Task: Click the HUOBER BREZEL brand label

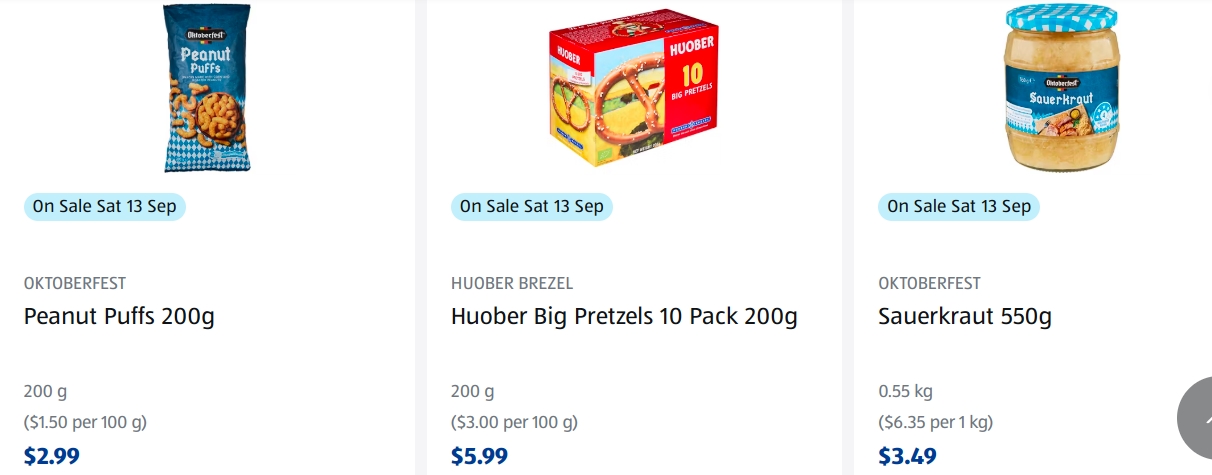Action: 512,283
